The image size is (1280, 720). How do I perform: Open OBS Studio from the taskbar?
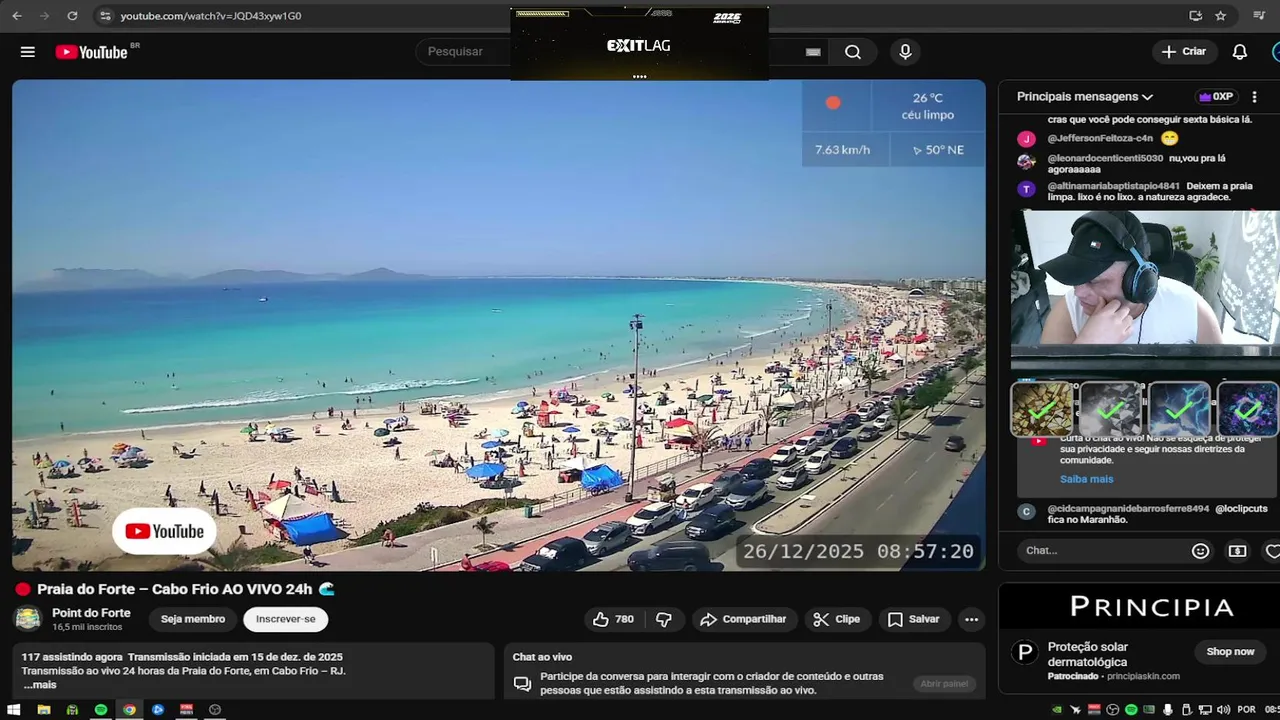(x=215, y=710)
